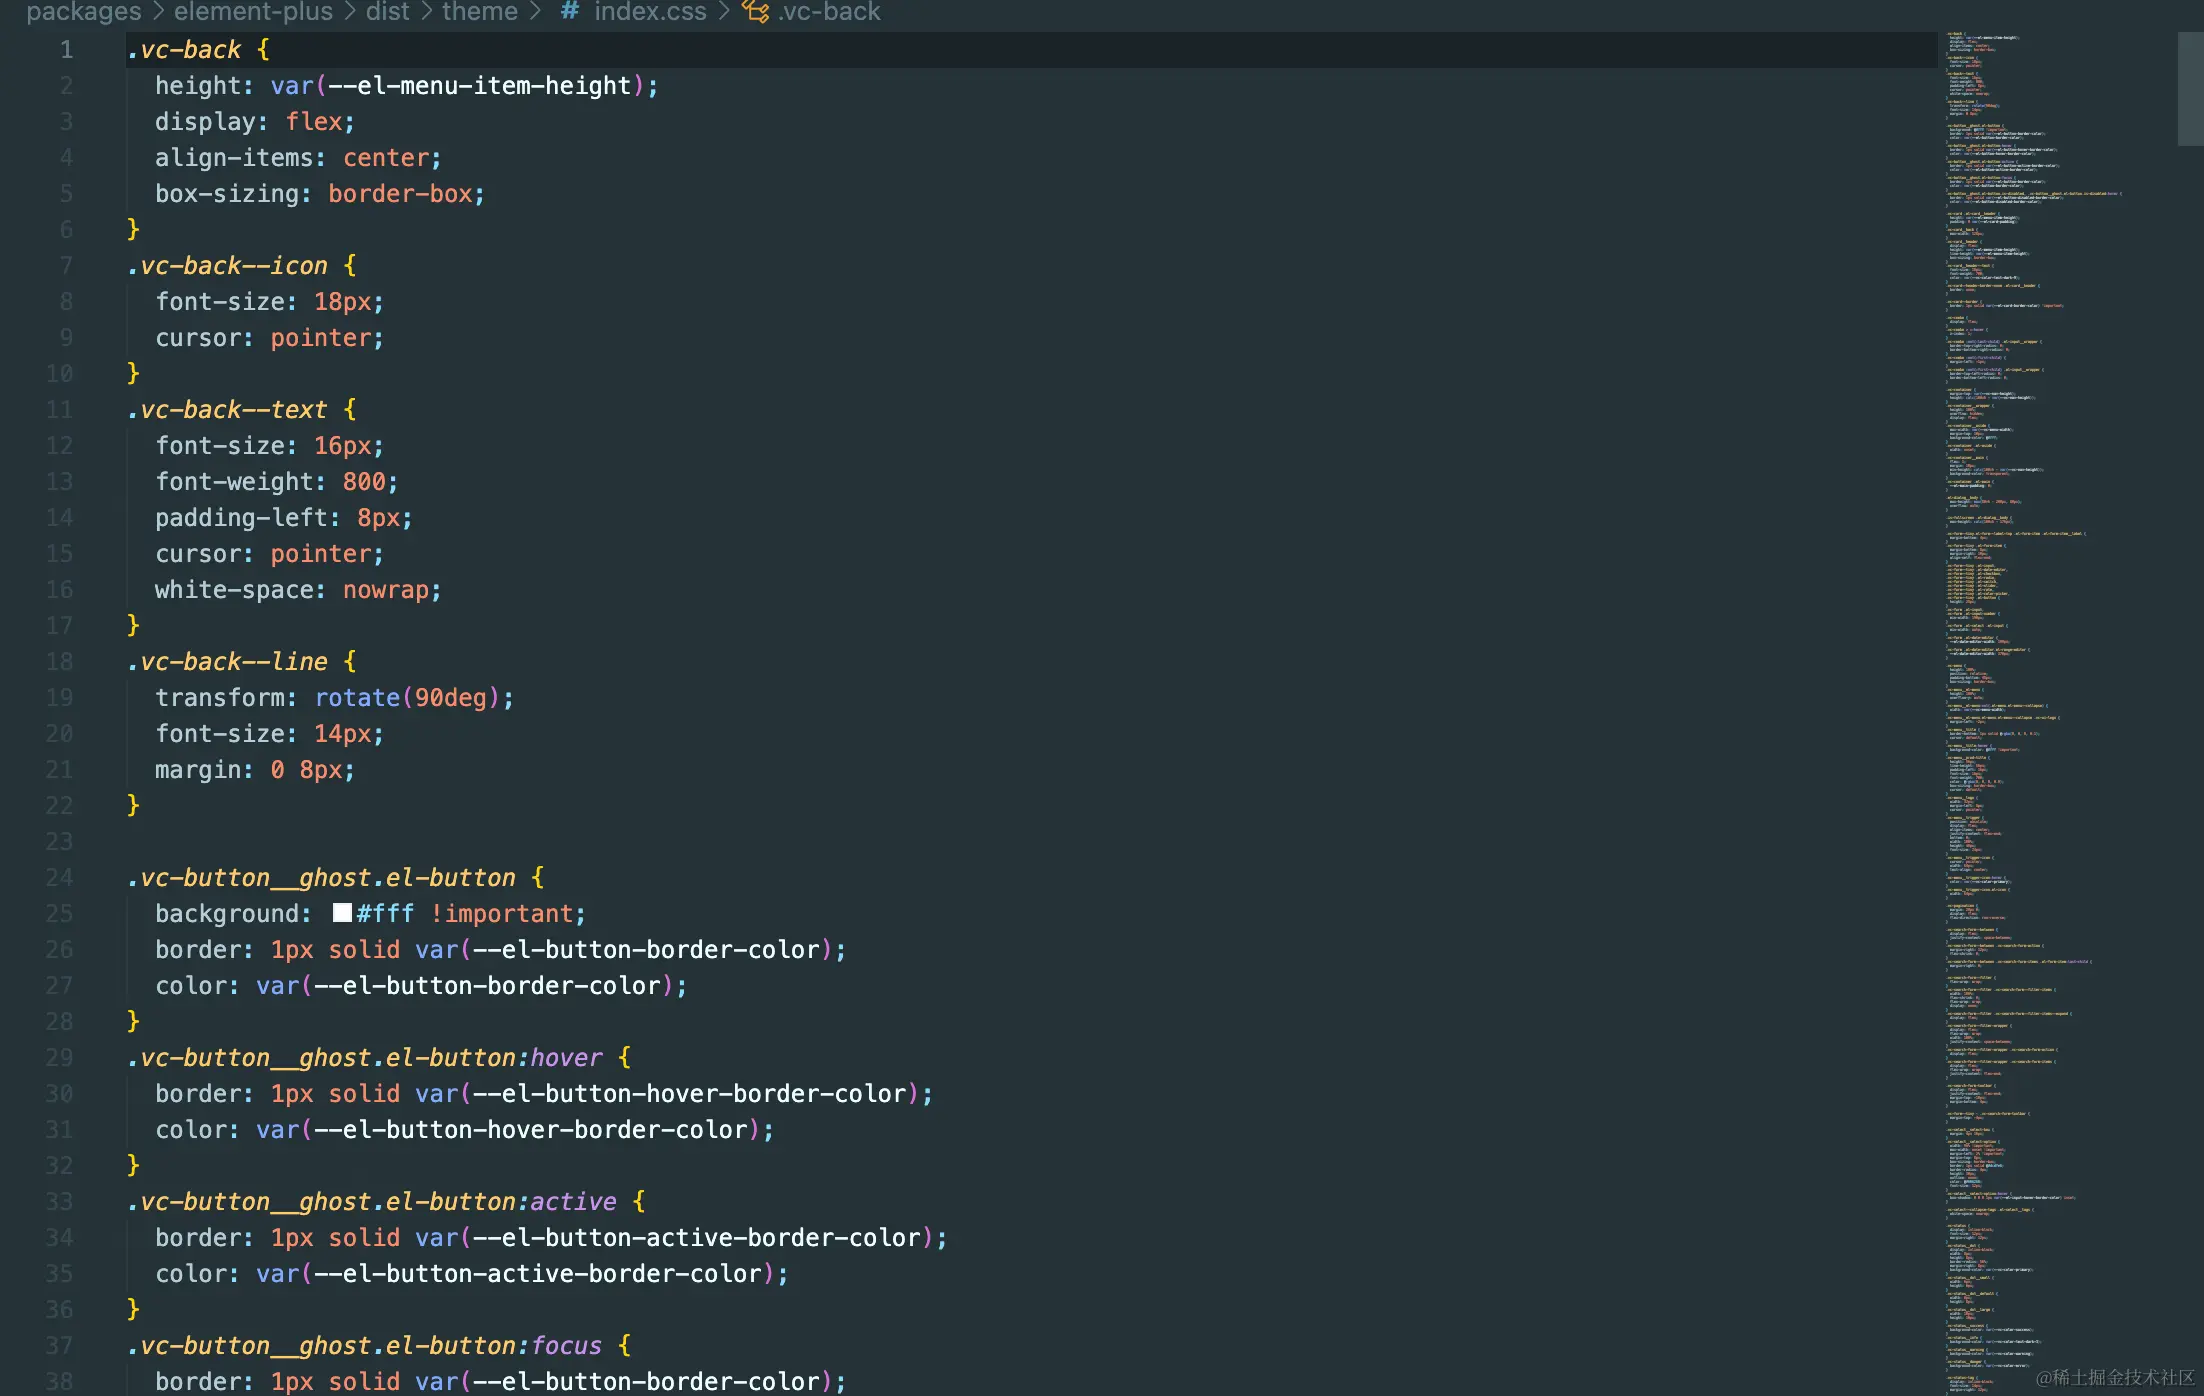This screenshot has height=1396, width=2204.
Task: Click the closing brace on line 22
Action: pos(133,806)
